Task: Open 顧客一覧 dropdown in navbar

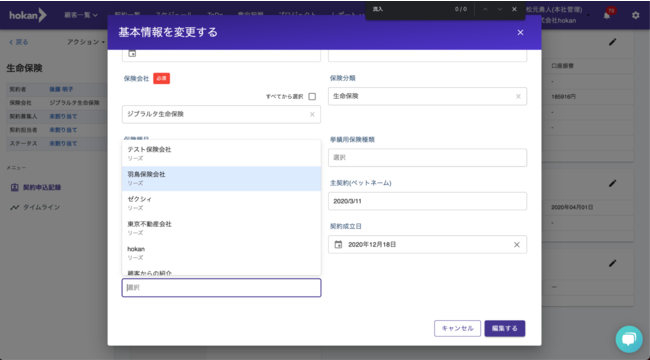Action: [81, 15]
